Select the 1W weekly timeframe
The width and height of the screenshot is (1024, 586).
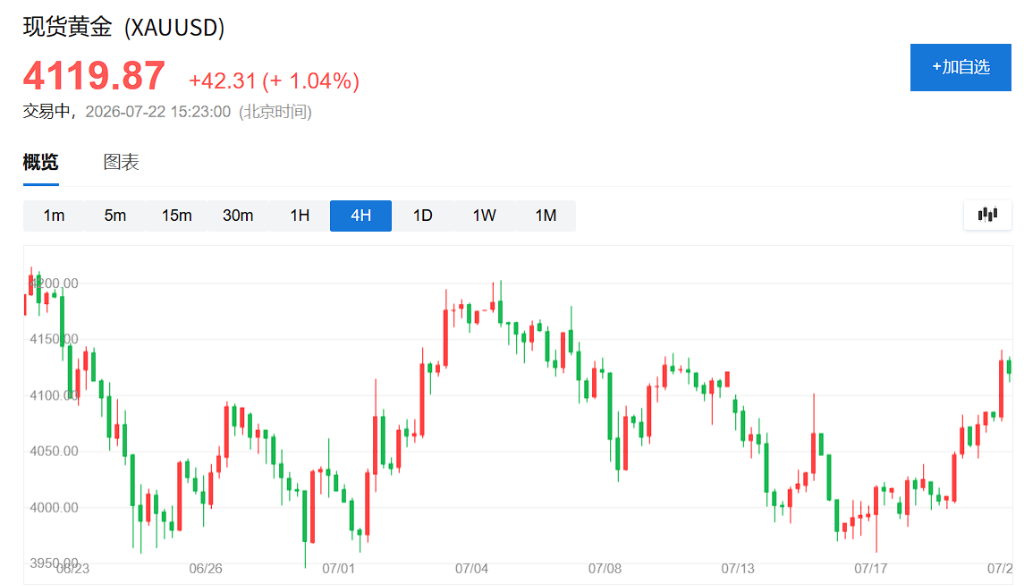pyautogui.click(x=484, y=216)
